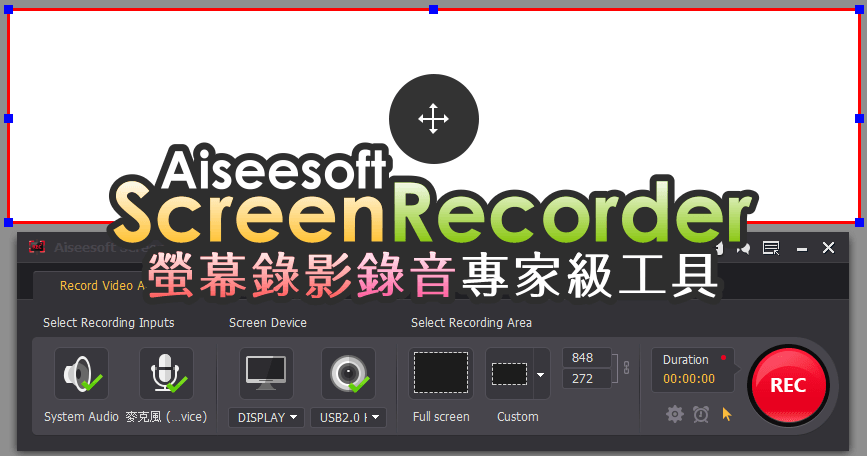Viewport: 867px width, 456px height.
Task: Click the 00:00:00 duration value
Action: pos(689,379)
